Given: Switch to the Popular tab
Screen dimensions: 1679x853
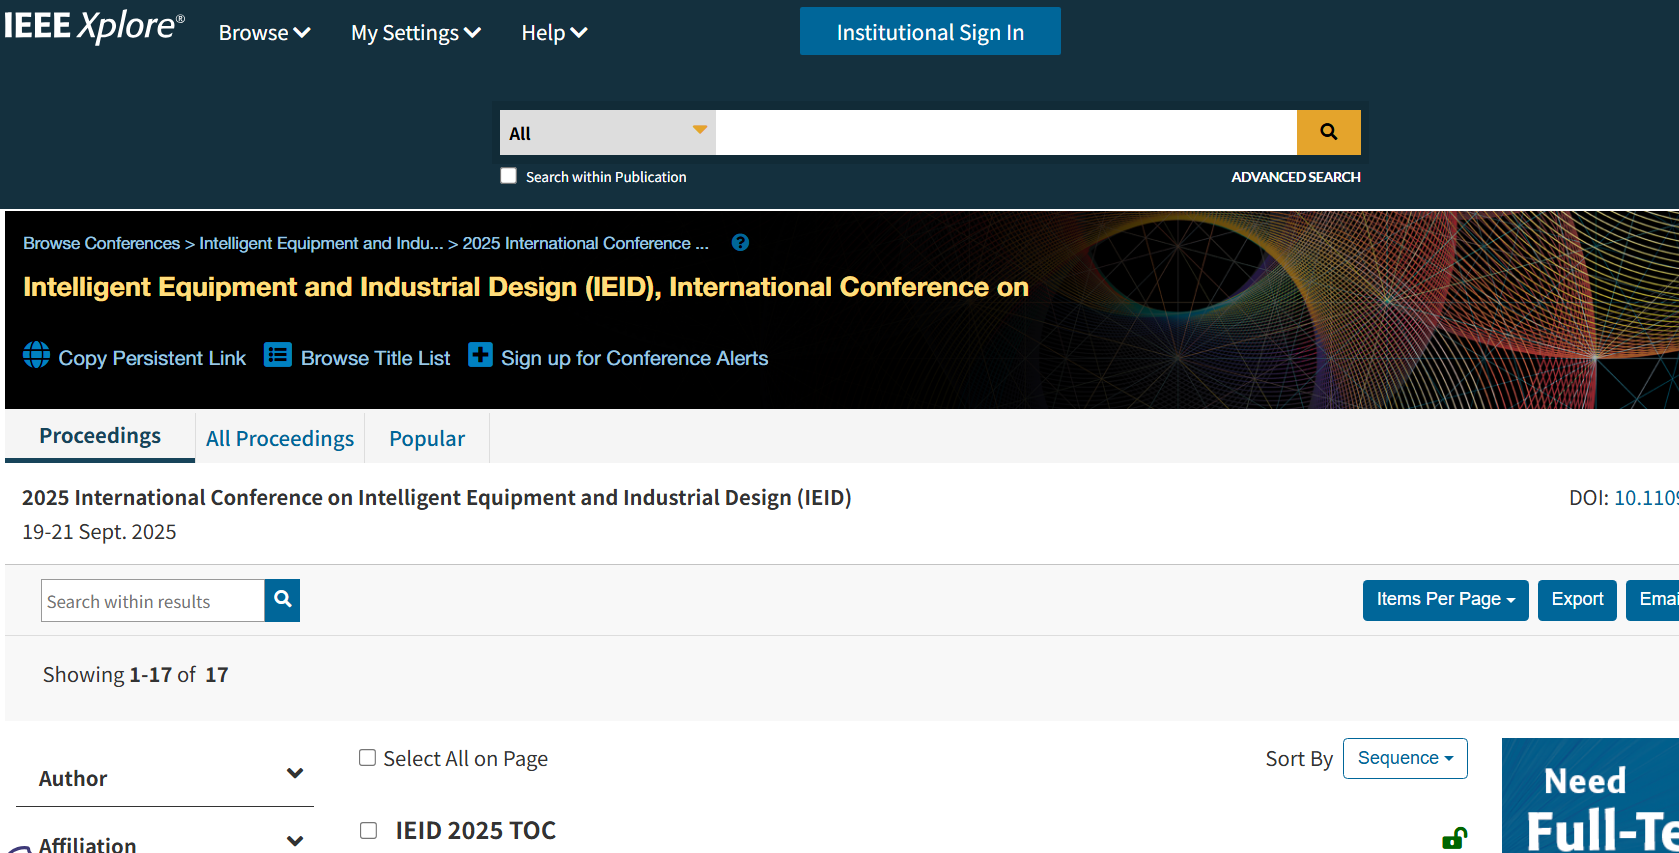Looking at the screenshot, I should coord(427,438).
